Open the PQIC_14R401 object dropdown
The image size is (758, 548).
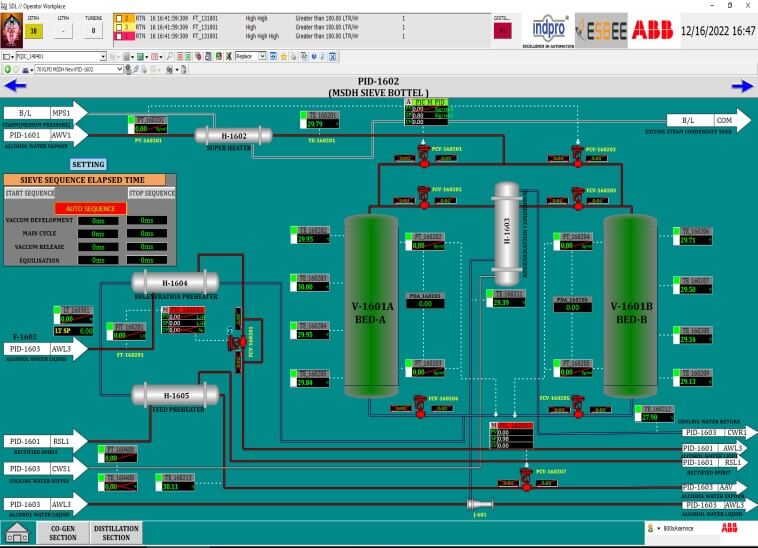click(103, 57)
